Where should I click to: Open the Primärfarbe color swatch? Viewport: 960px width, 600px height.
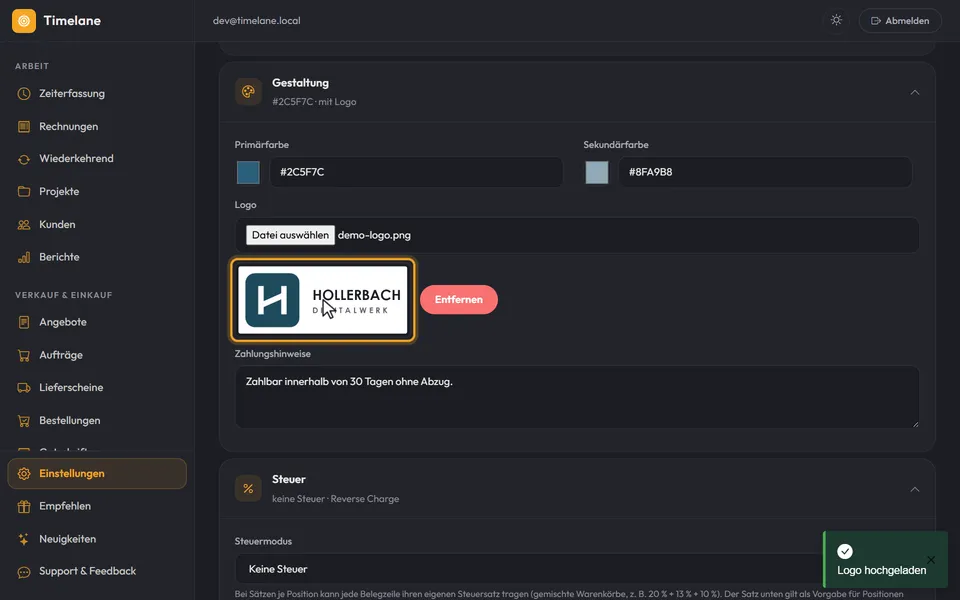[248, 173]
